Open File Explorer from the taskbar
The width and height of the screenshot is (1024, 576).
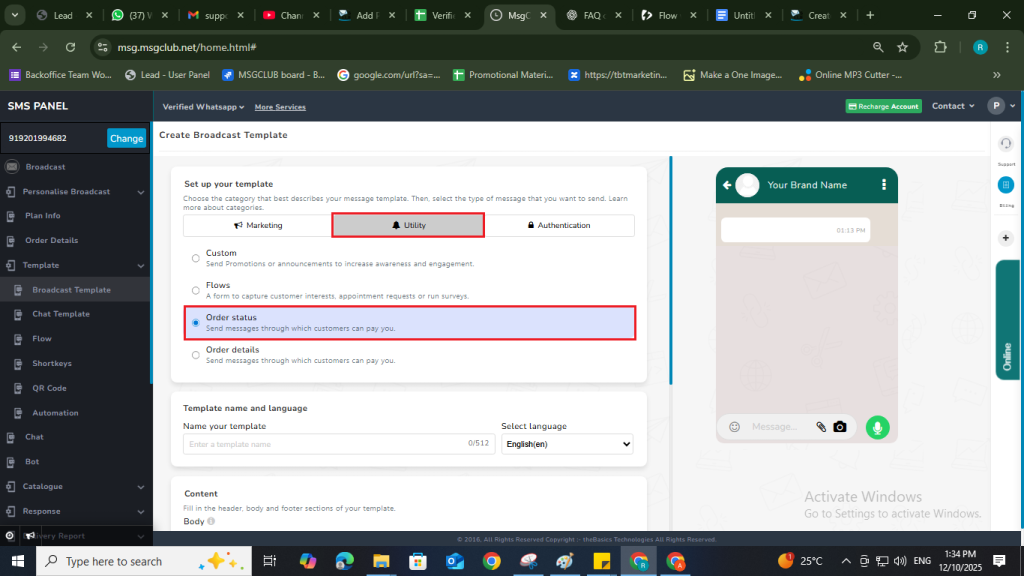coord(385,561)
